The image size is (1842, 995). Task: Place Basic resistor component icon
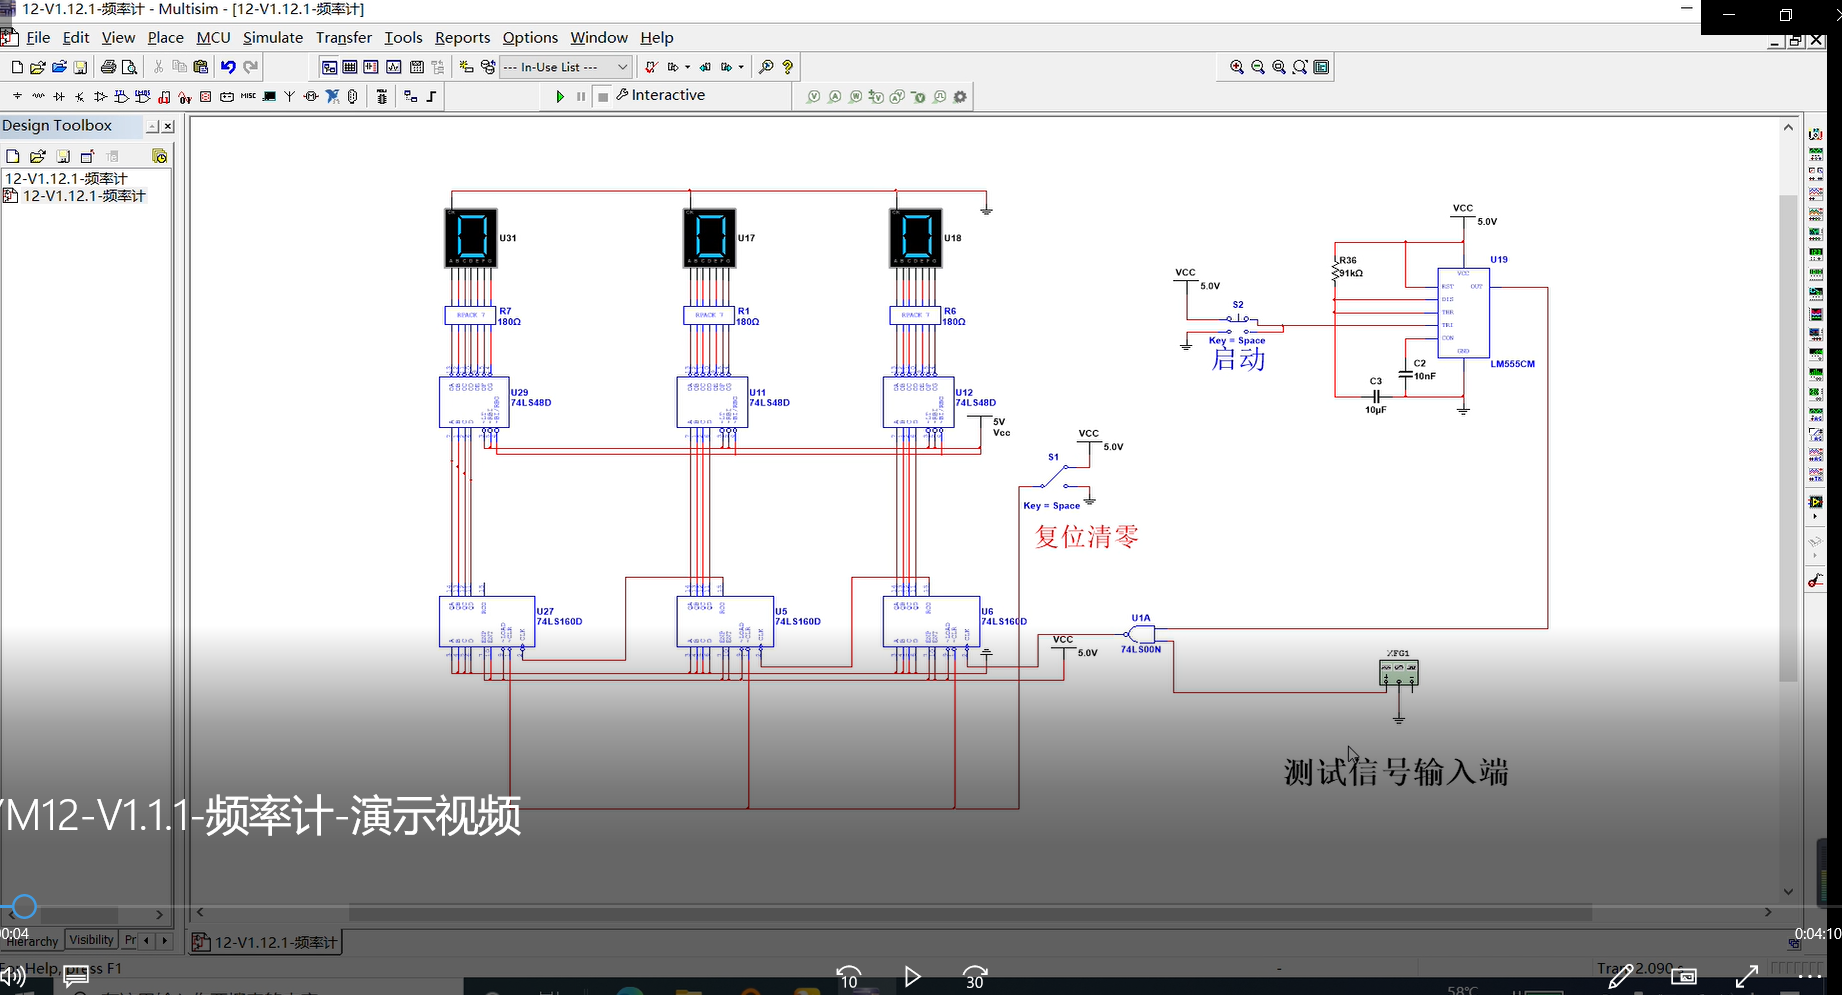pos(38,96)
